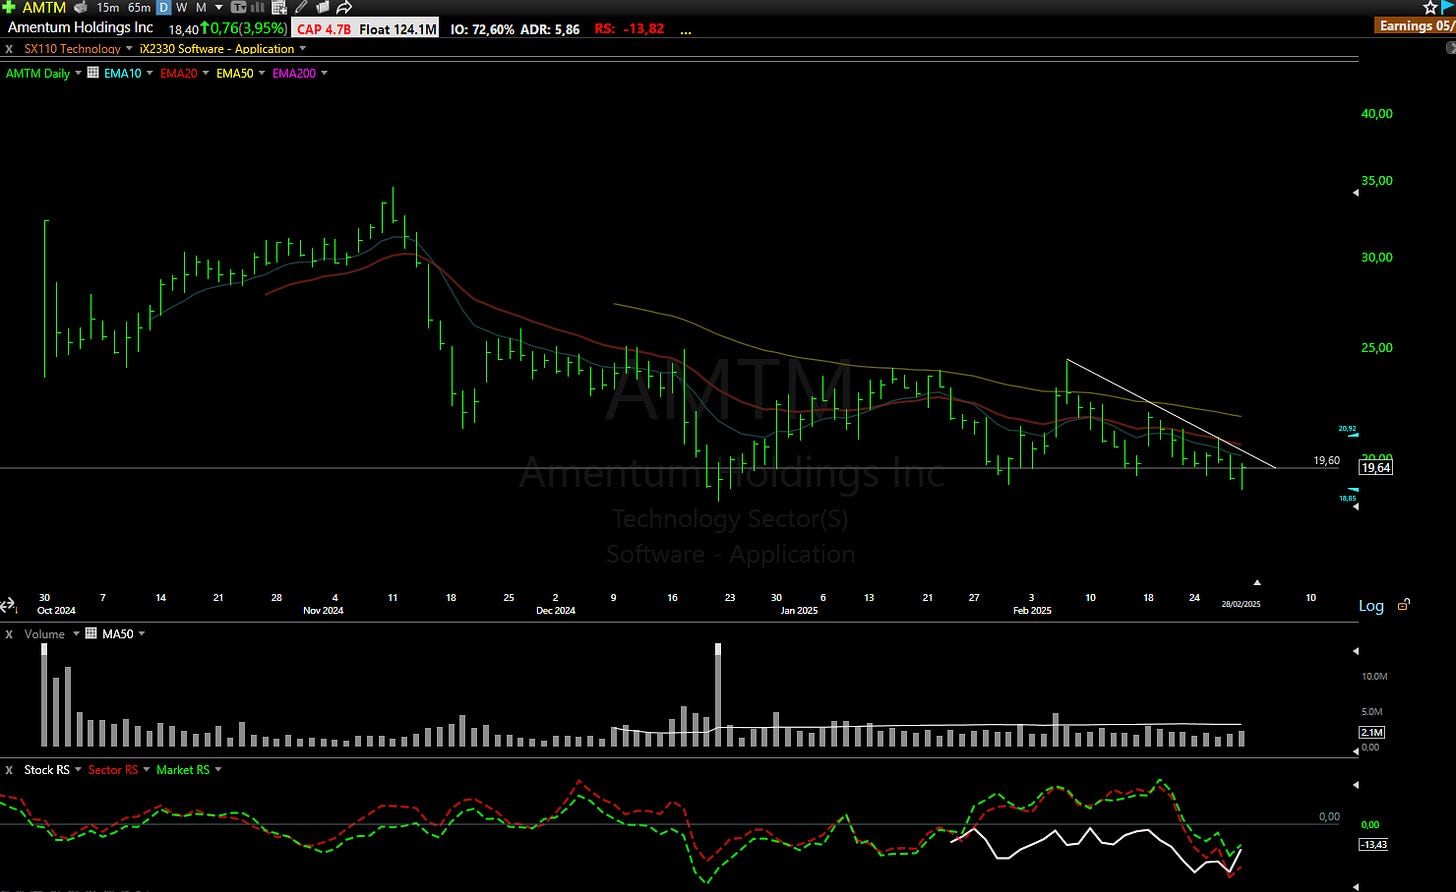Switch to the 15m timeframe
Image resolution: width=1456 pixels, height=892 pixels.
click(107, 8)
